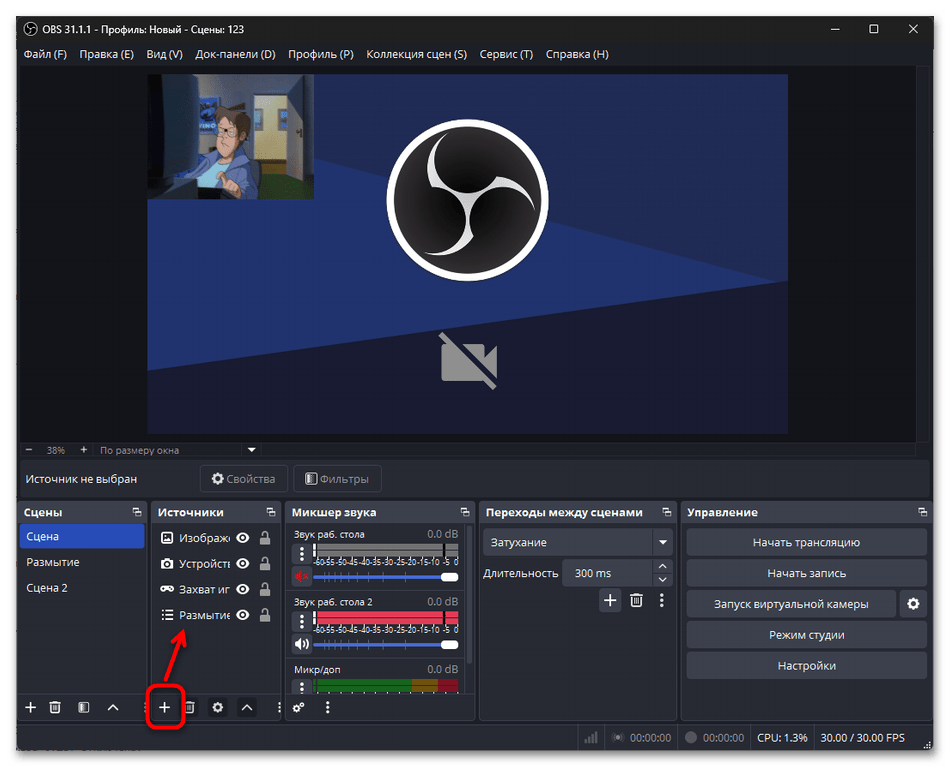Click the add scene plus icon
Screen dimensions: 950x767
30,707
